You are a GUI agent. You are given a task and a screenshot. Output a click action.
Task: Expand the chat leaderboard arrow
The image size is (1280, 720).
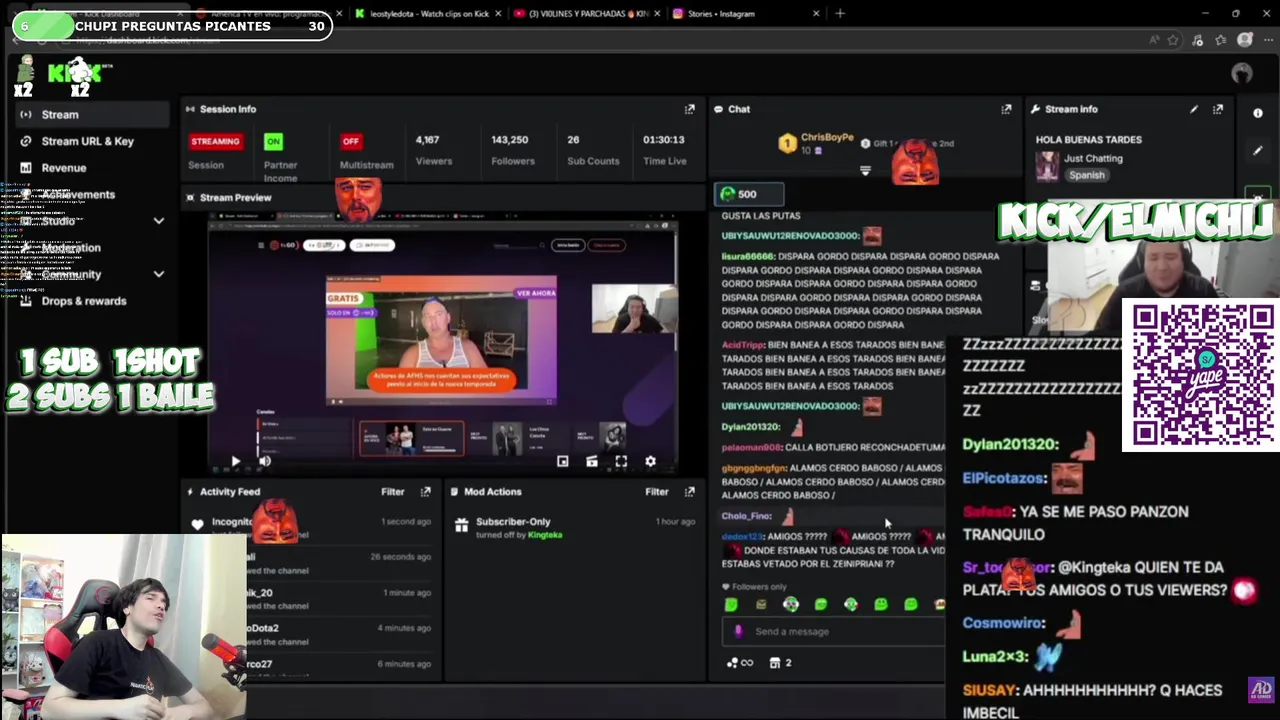tap(865, 171)
